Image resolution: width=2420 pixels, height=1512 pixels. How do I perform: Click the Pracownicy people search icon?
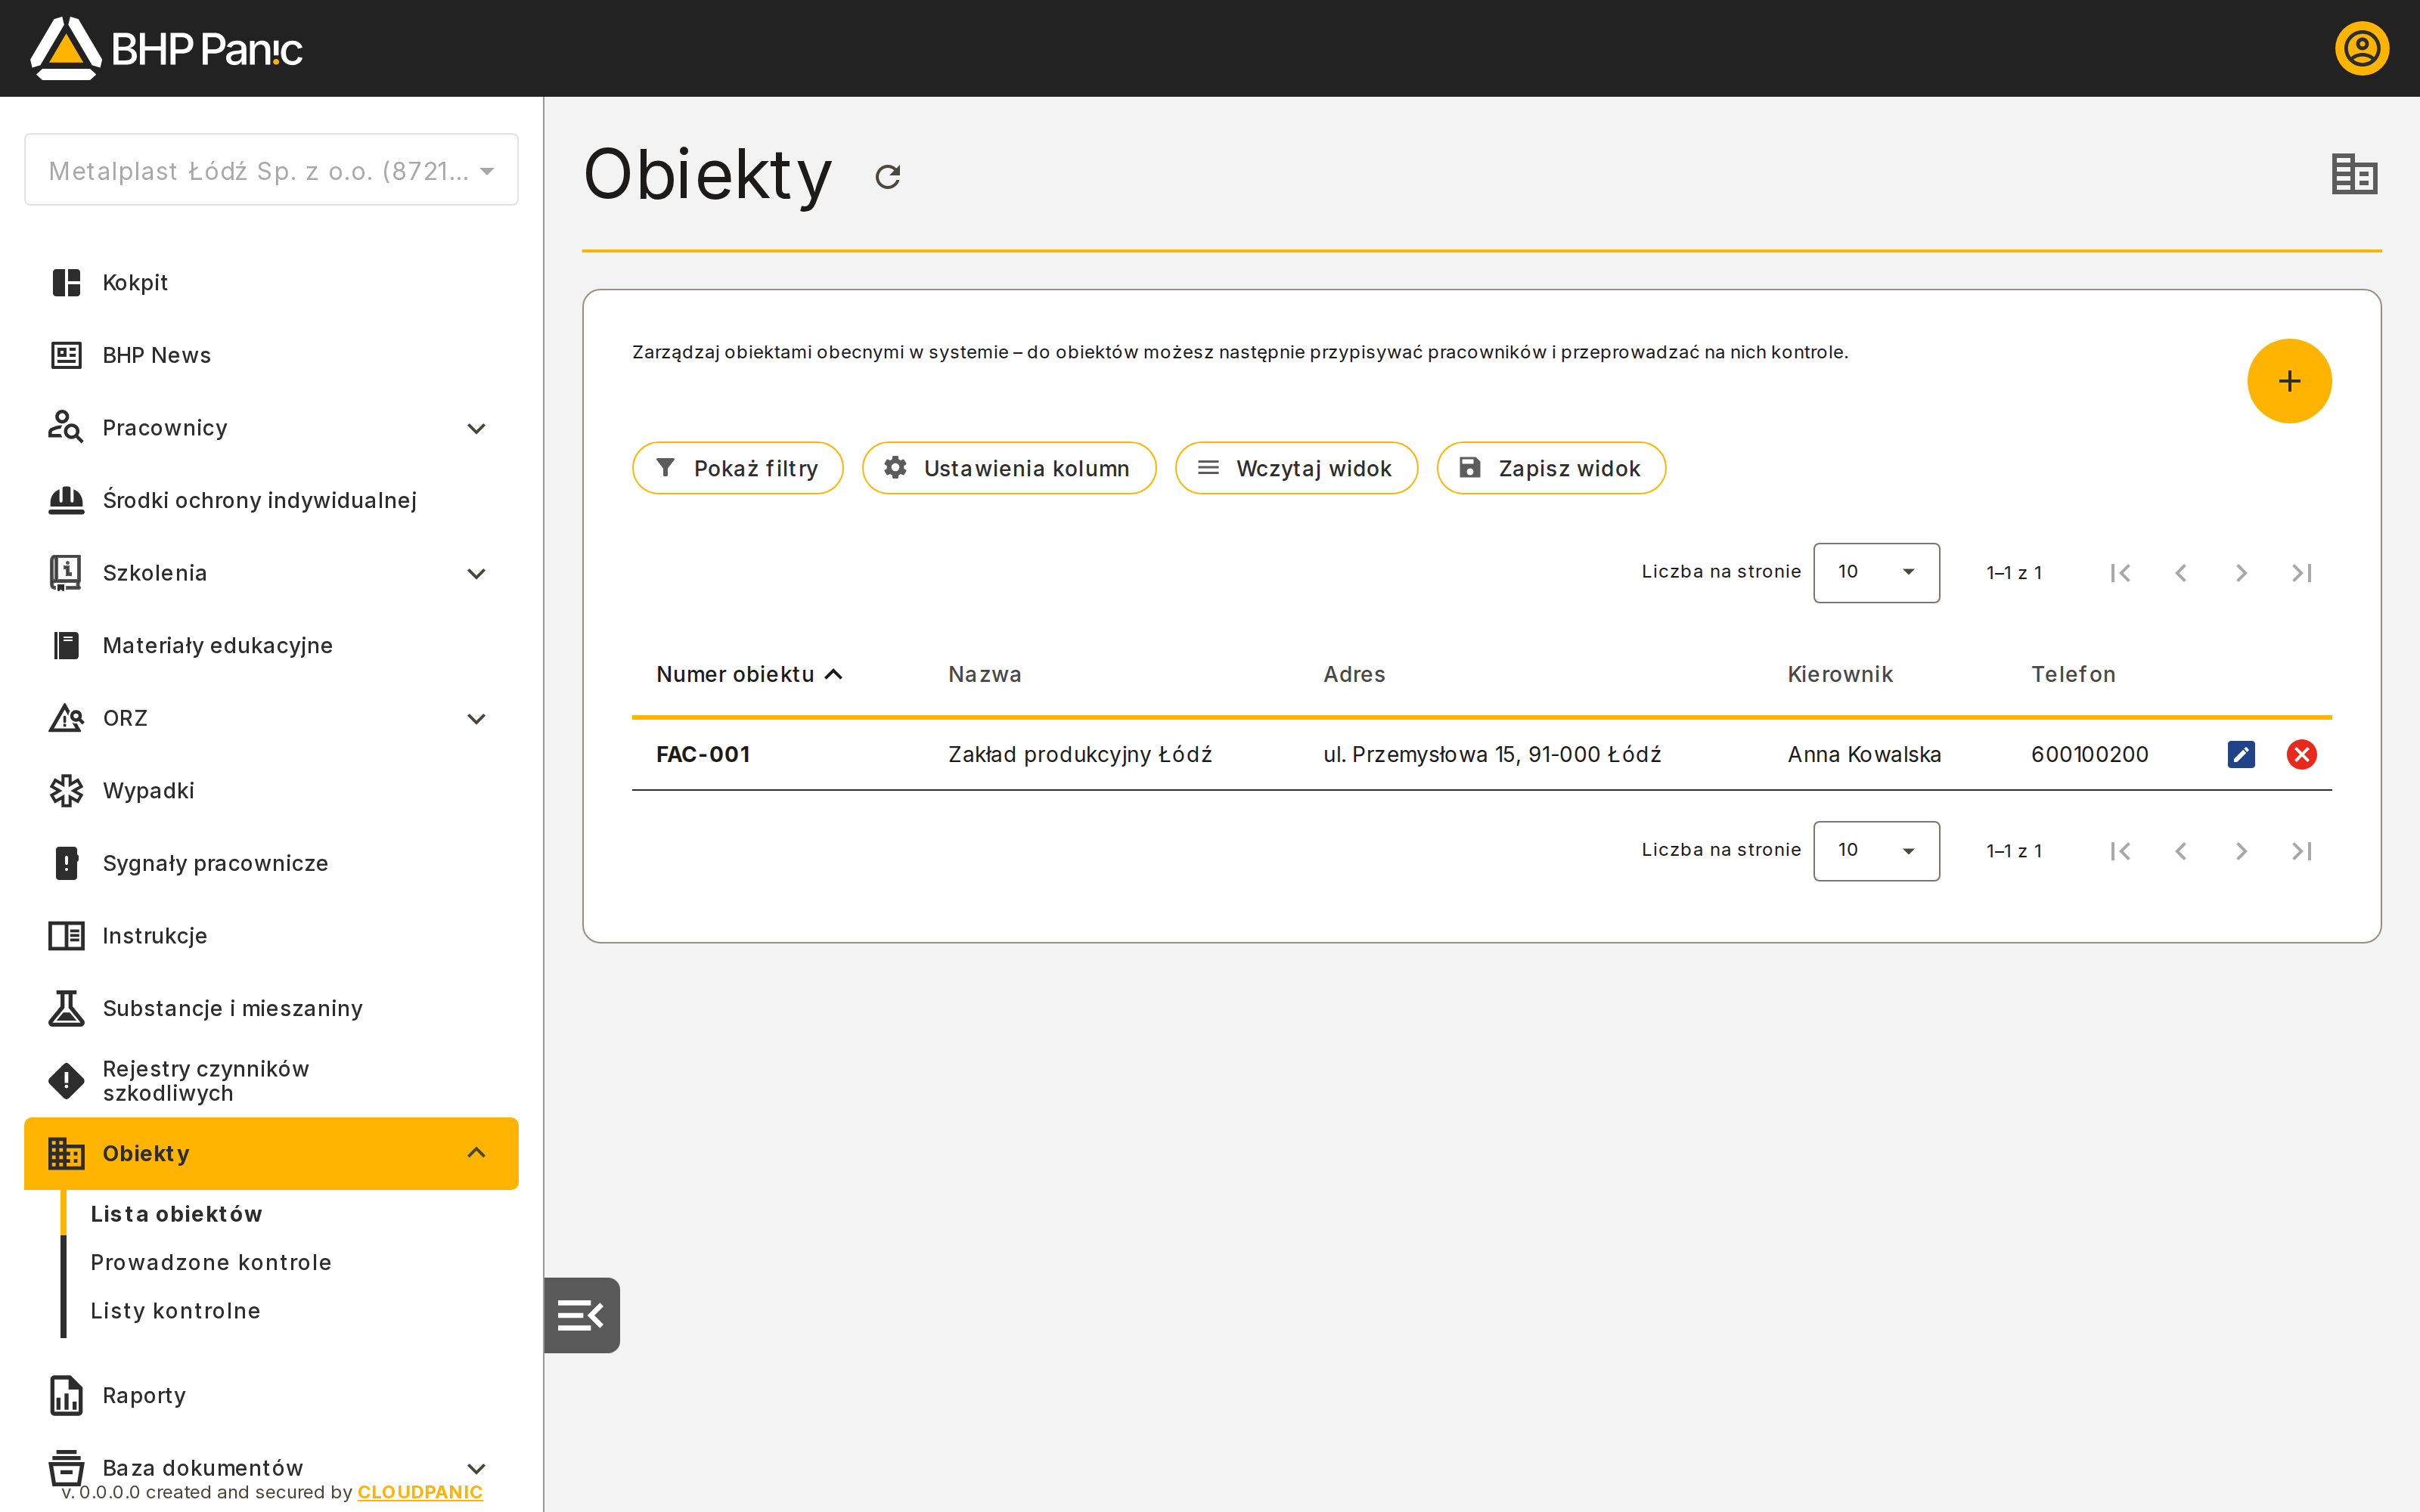coord(66,428)
